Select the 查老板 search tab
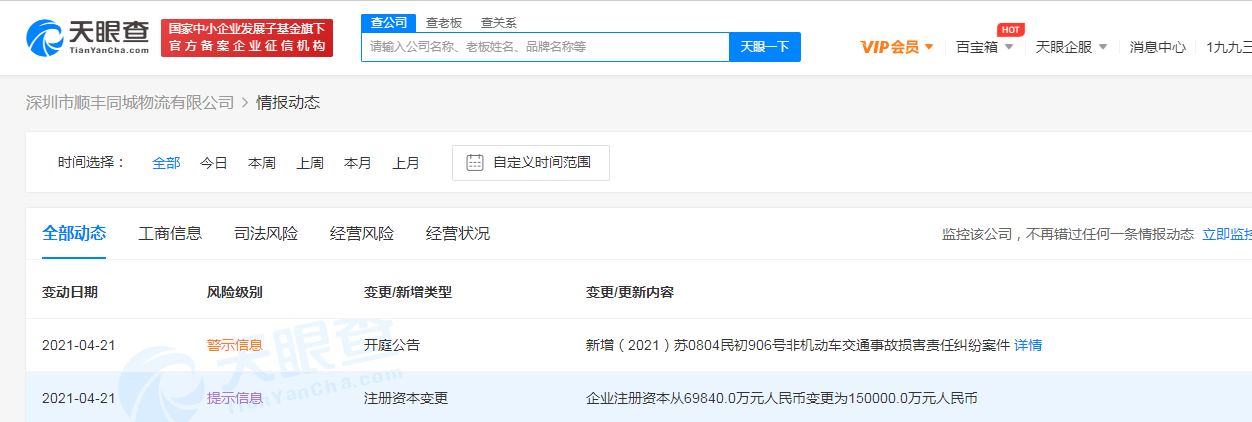 coord(443,22)
